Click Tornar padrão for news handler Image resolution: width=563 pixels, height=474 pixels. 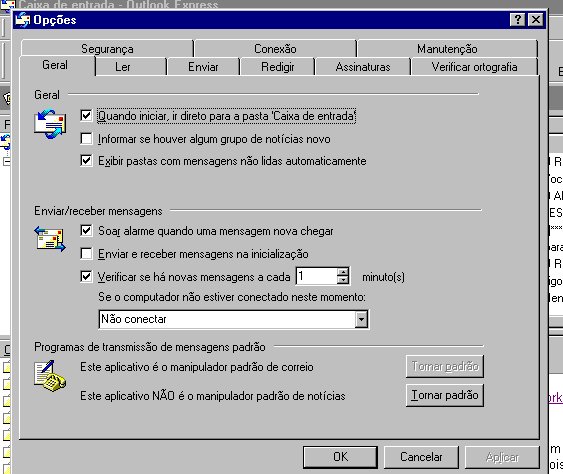[445, 395]
